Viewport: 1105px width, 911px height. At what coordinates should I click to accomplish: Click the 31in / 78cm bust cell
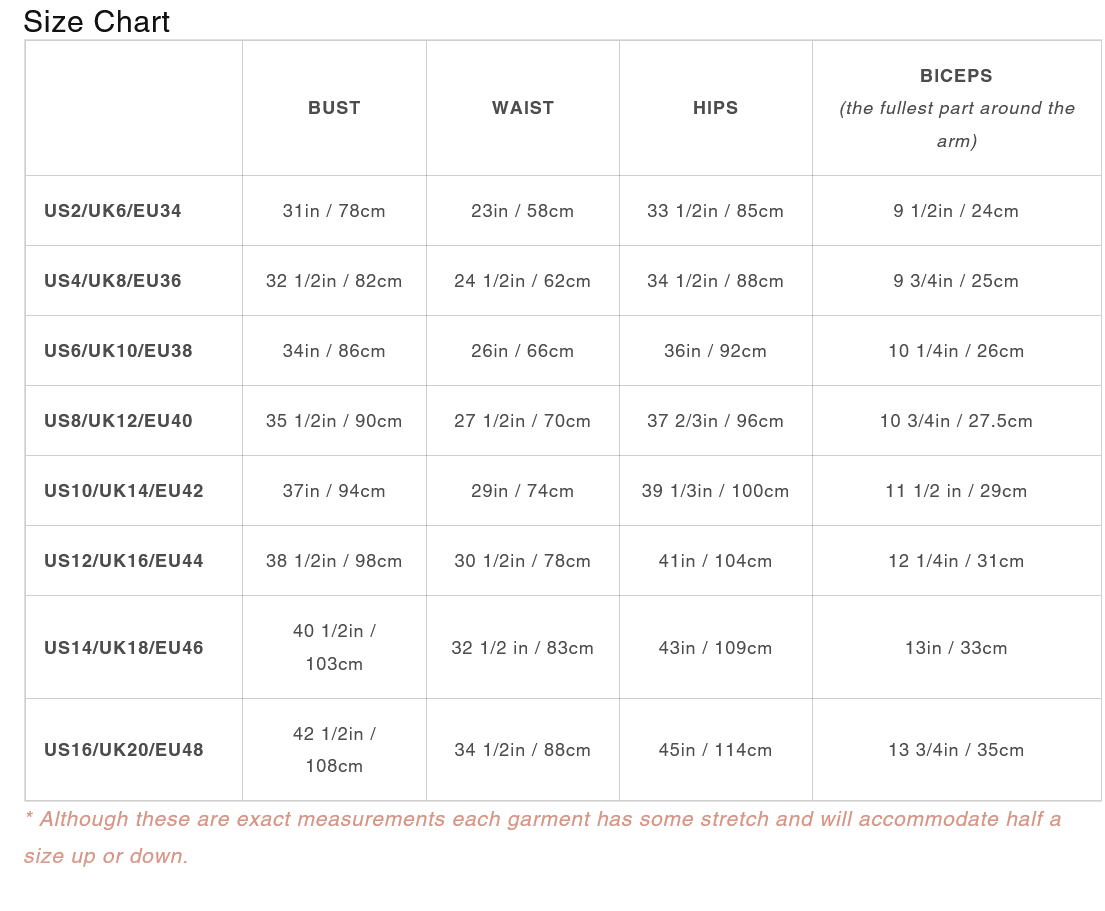(x=334, y=211)
